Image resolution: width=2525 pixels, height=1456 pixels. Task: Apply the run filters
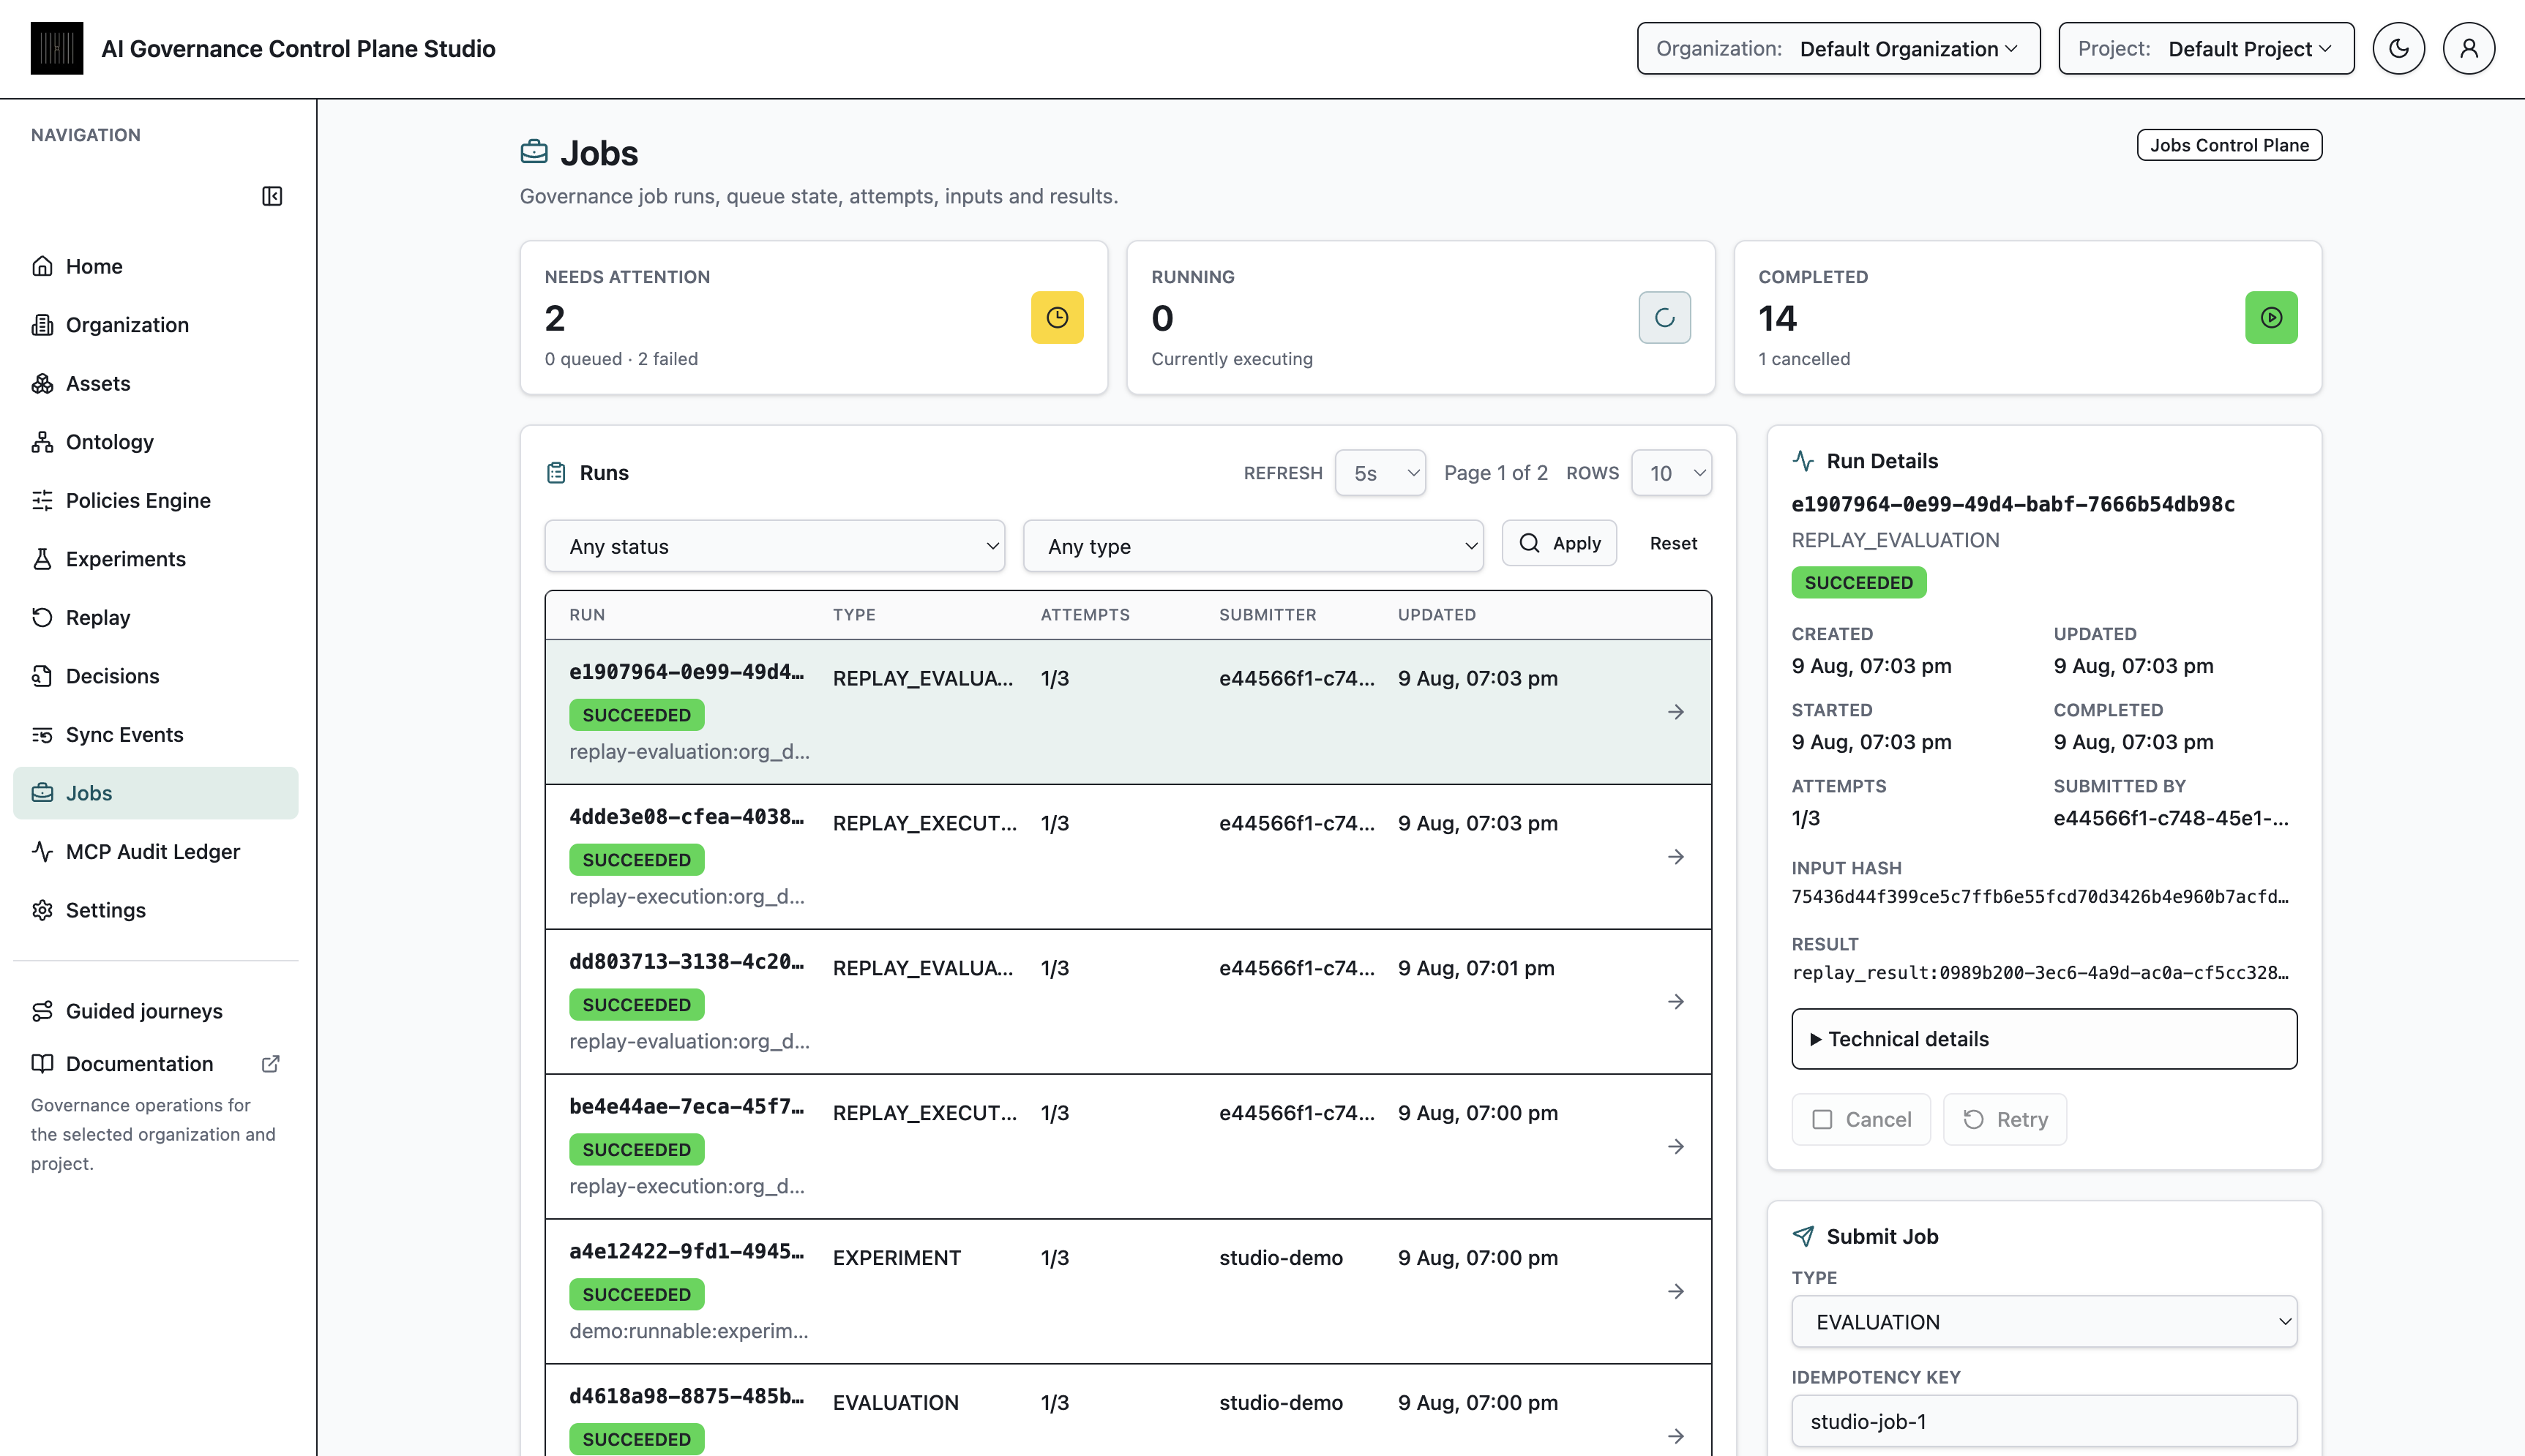coord(1559,543)
